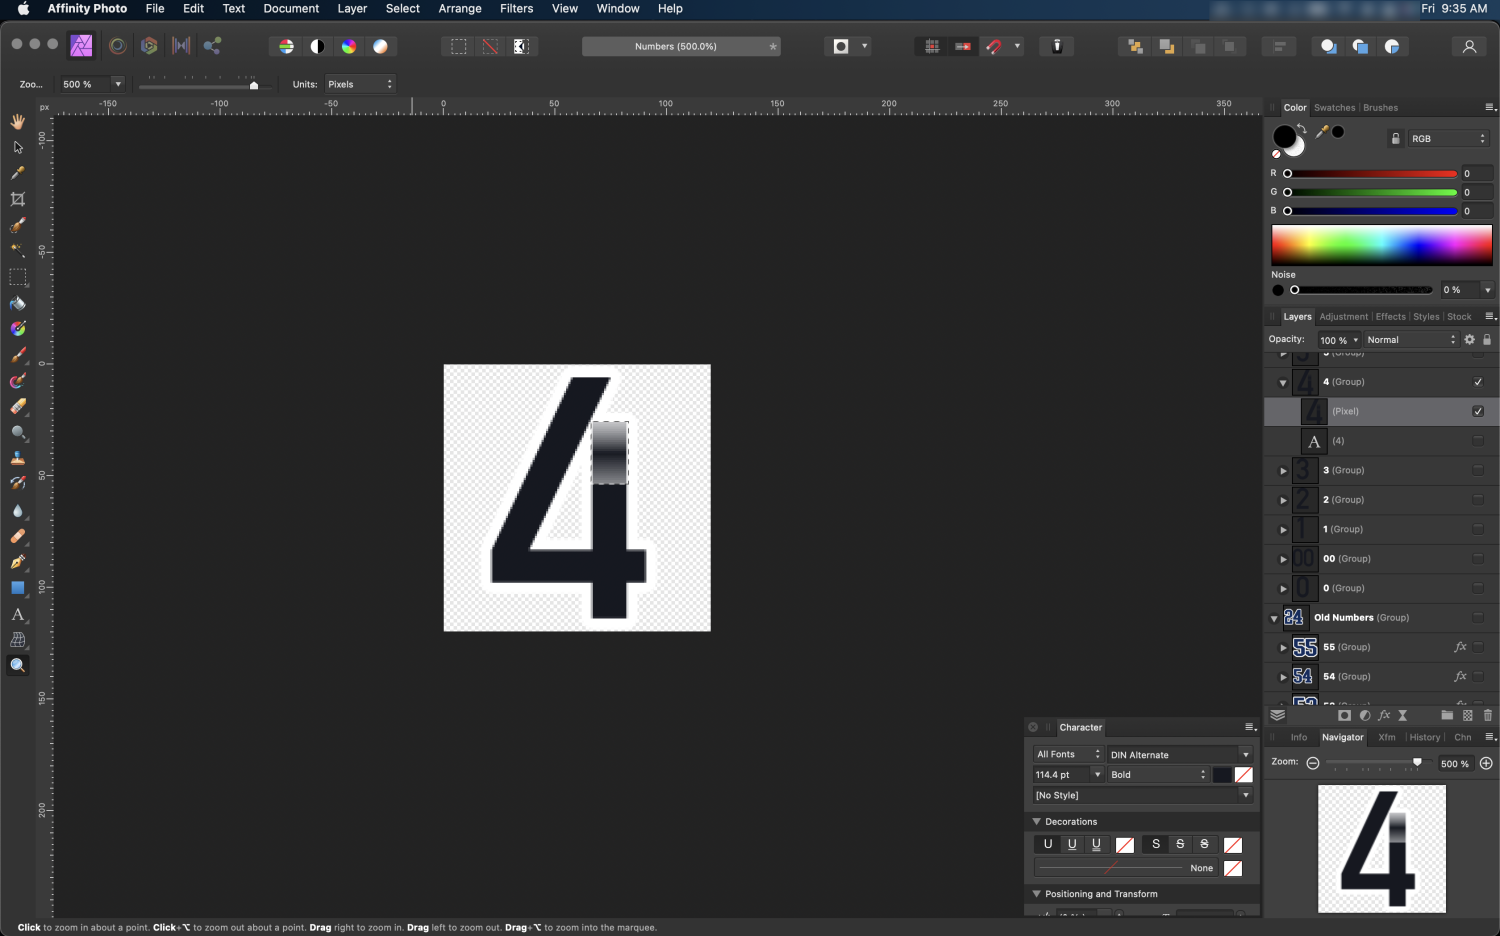The height and width of the screenshot is (936, 1500).
Task: Toggle the (Pixel) layer visibility checkbox
Action: [x=1477, y=411]
